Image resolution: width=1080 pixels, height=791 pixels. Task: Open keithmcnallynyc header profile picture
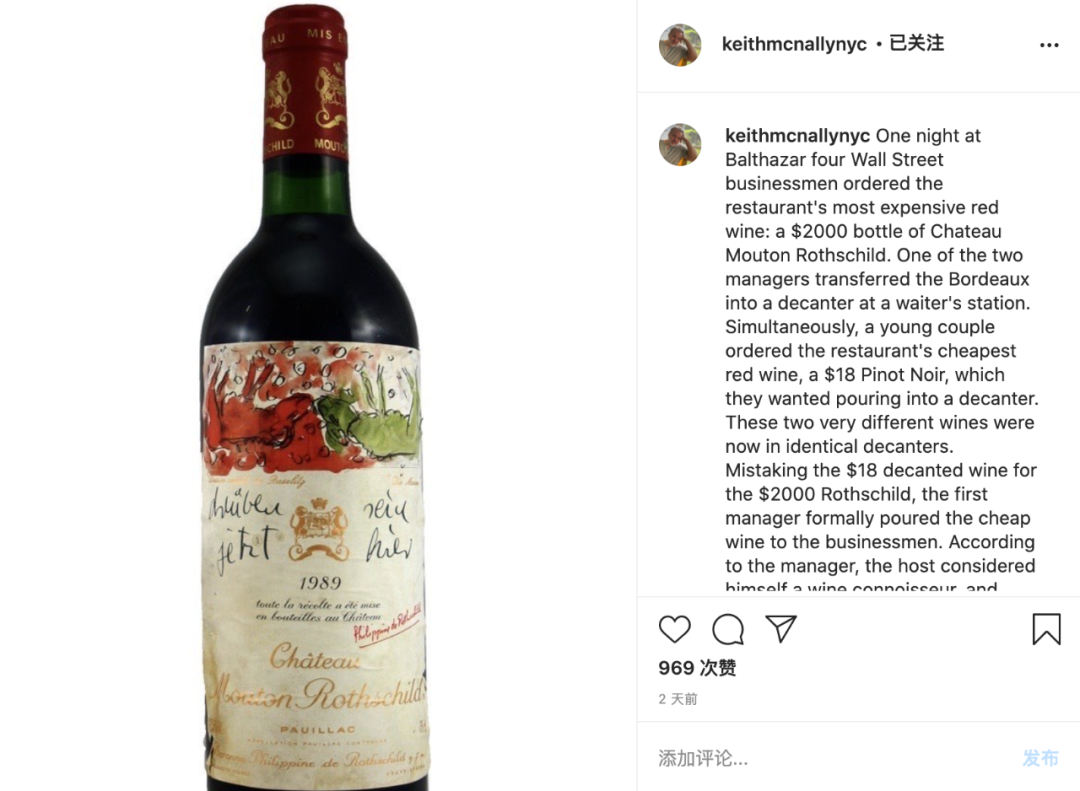pyautogui.click(x=680, y=45)
